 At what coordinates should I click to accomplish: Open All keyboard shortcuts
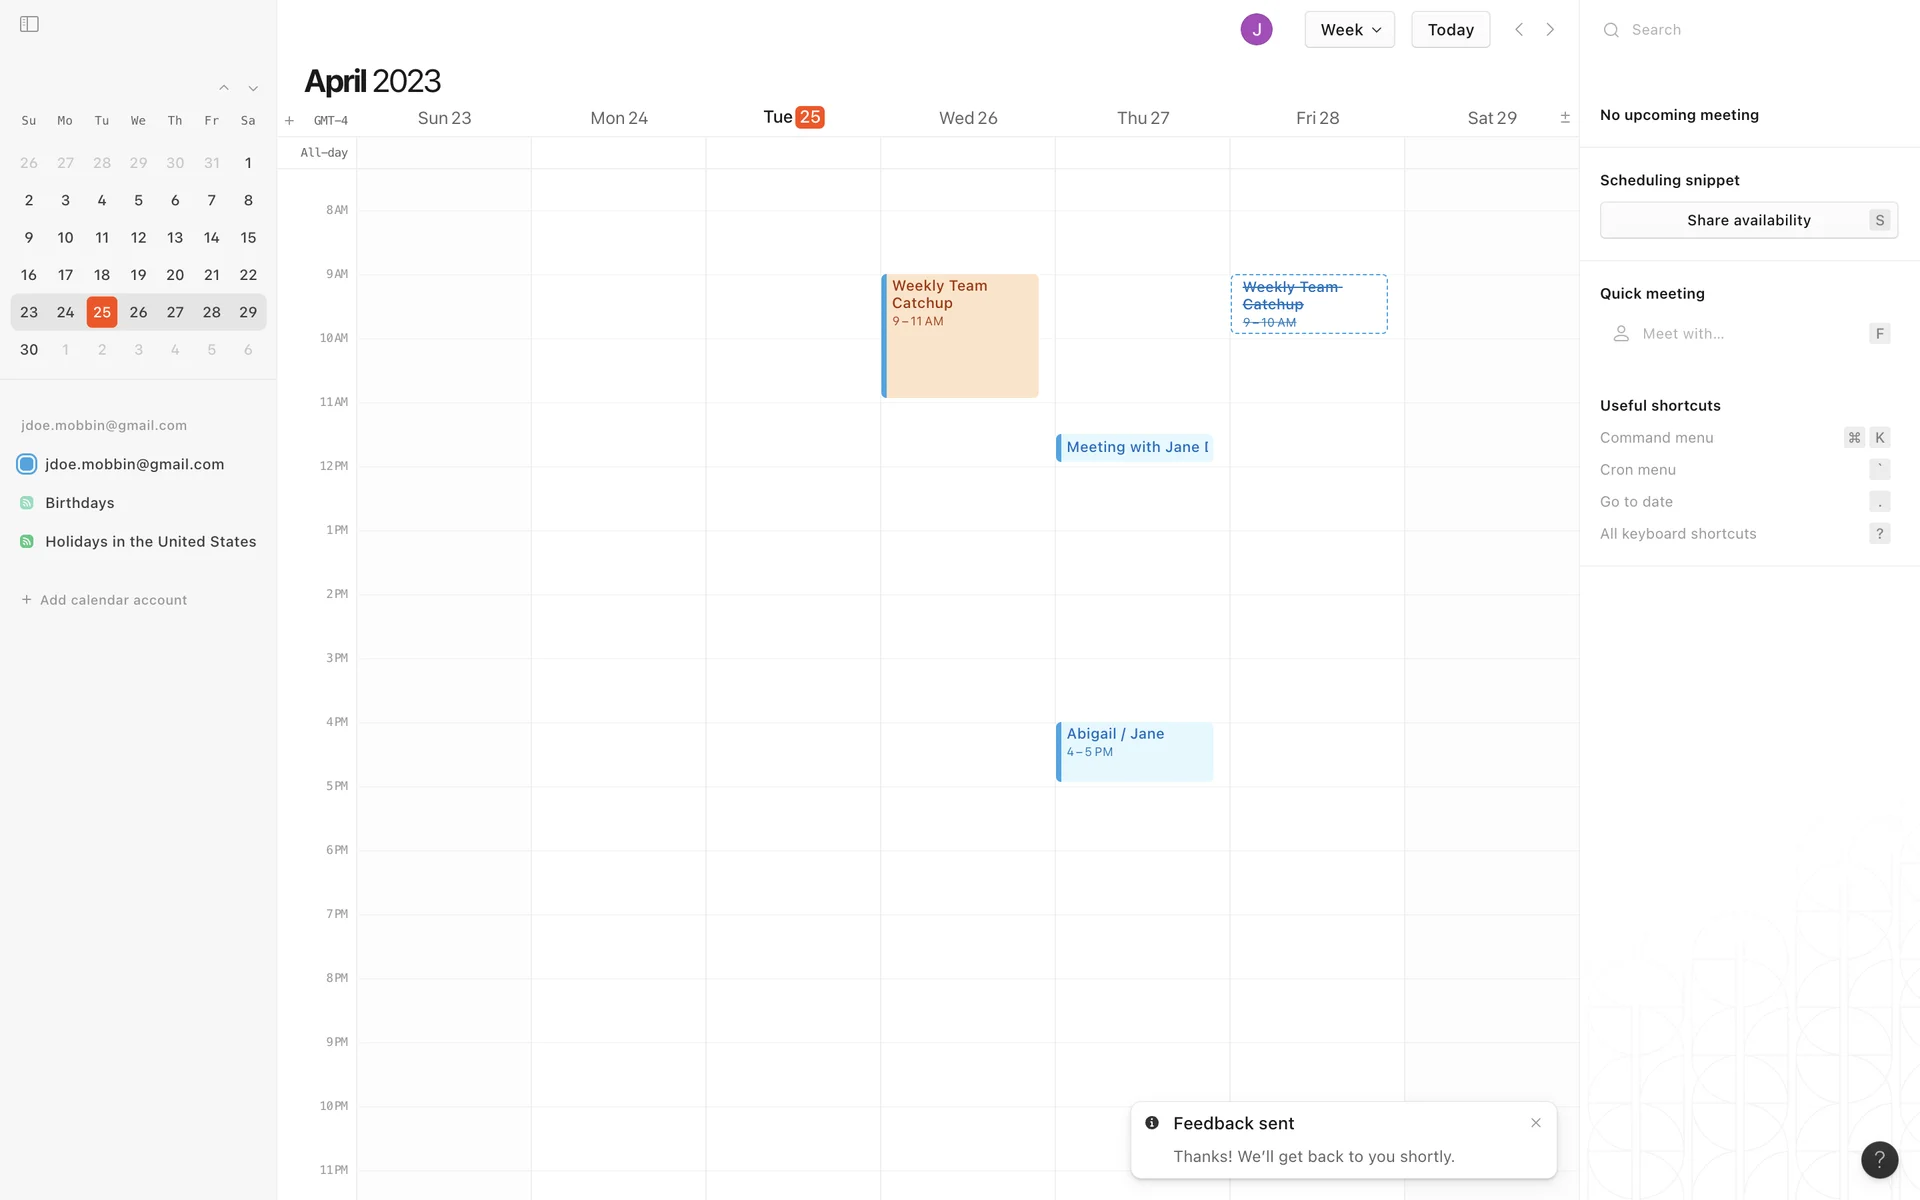point(1677,534)
